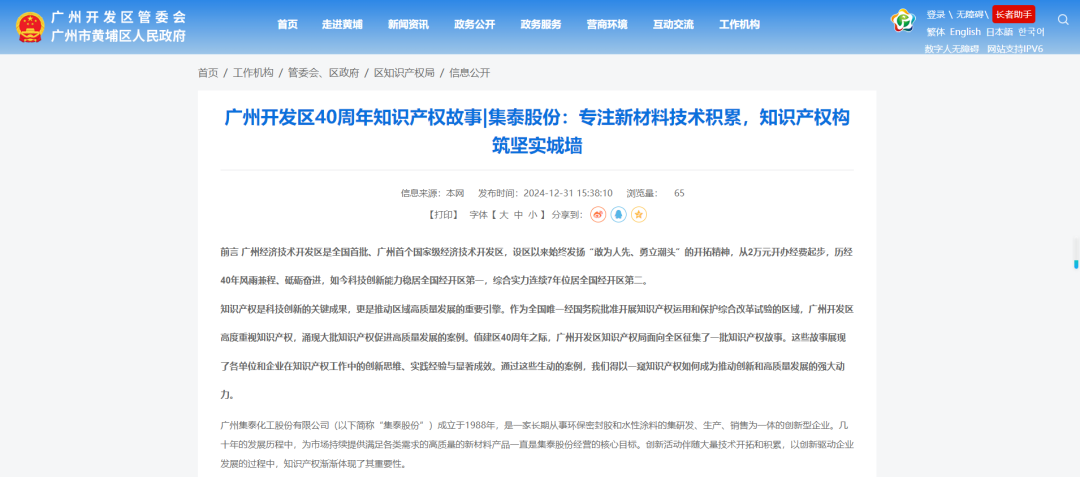
Task: Click the 网站支持IPV6 text
Action: [x=1015, y=49]
